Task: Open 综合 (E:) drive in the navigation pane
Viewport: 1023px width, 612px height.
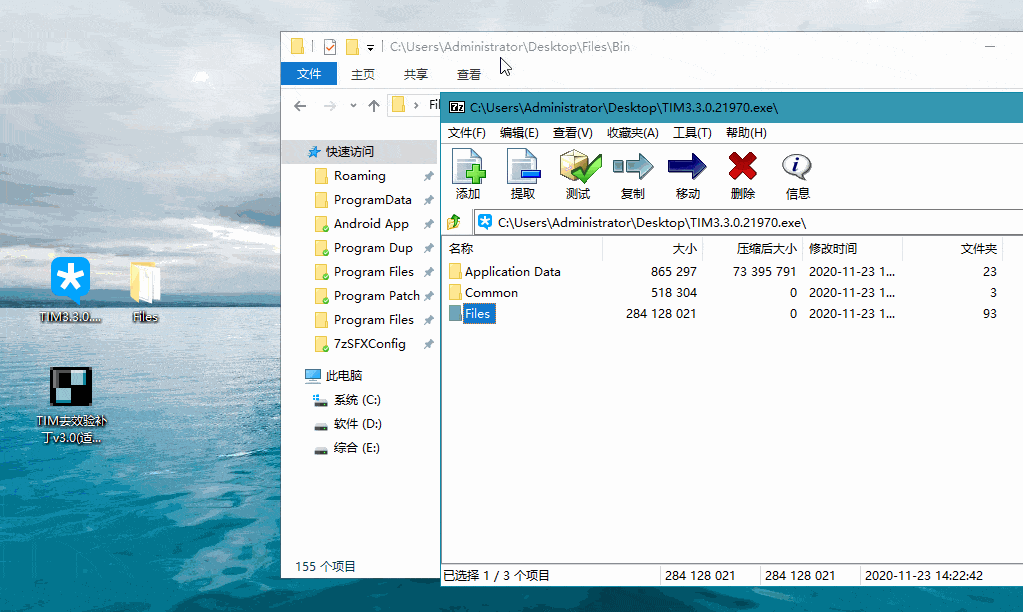Action: point(356,448)
